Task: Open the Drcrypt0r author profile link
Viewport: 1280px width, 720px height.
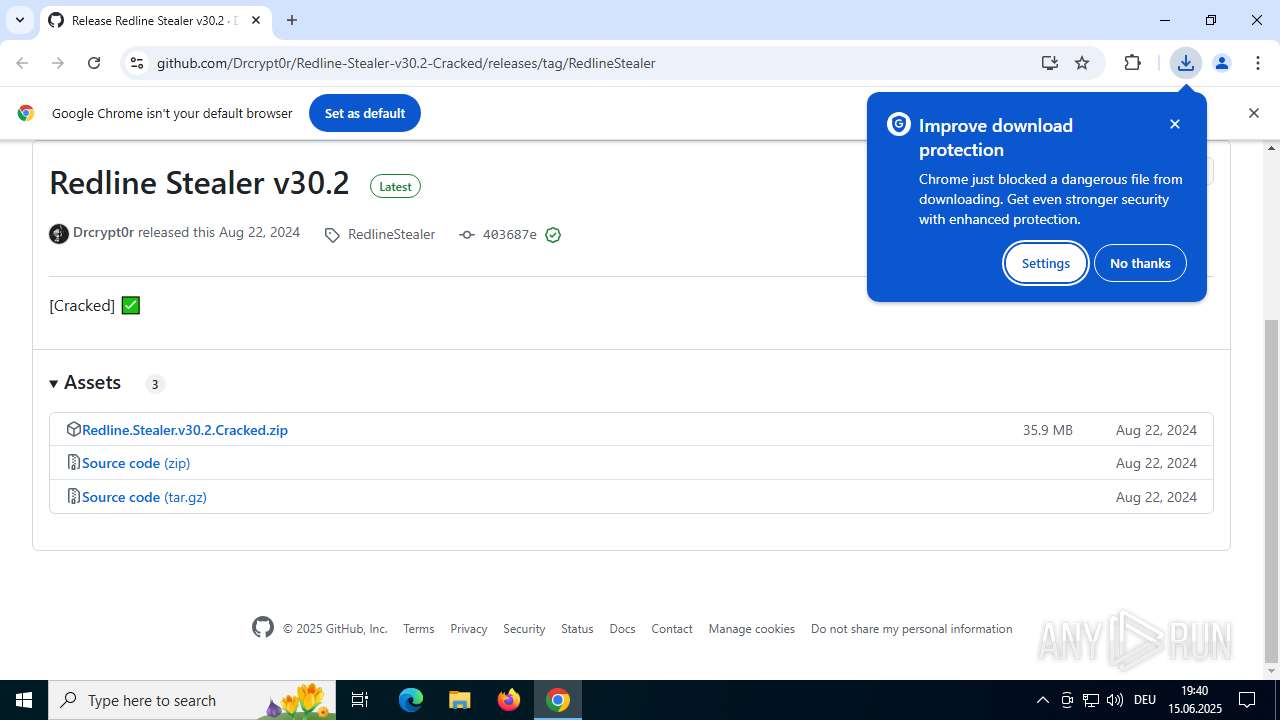Action: pos(103,232)
